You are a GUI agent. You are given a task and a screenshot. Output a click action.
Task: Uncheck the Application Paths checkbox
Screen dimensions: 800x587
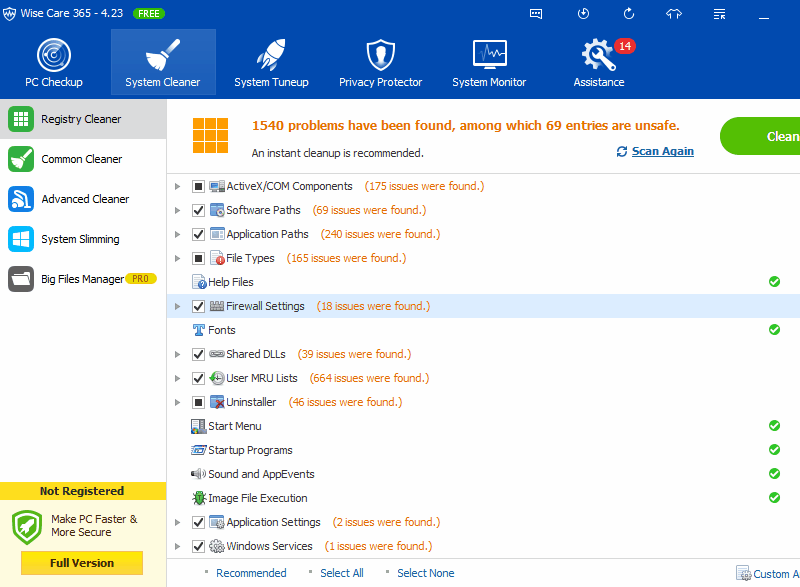[198, 234]
